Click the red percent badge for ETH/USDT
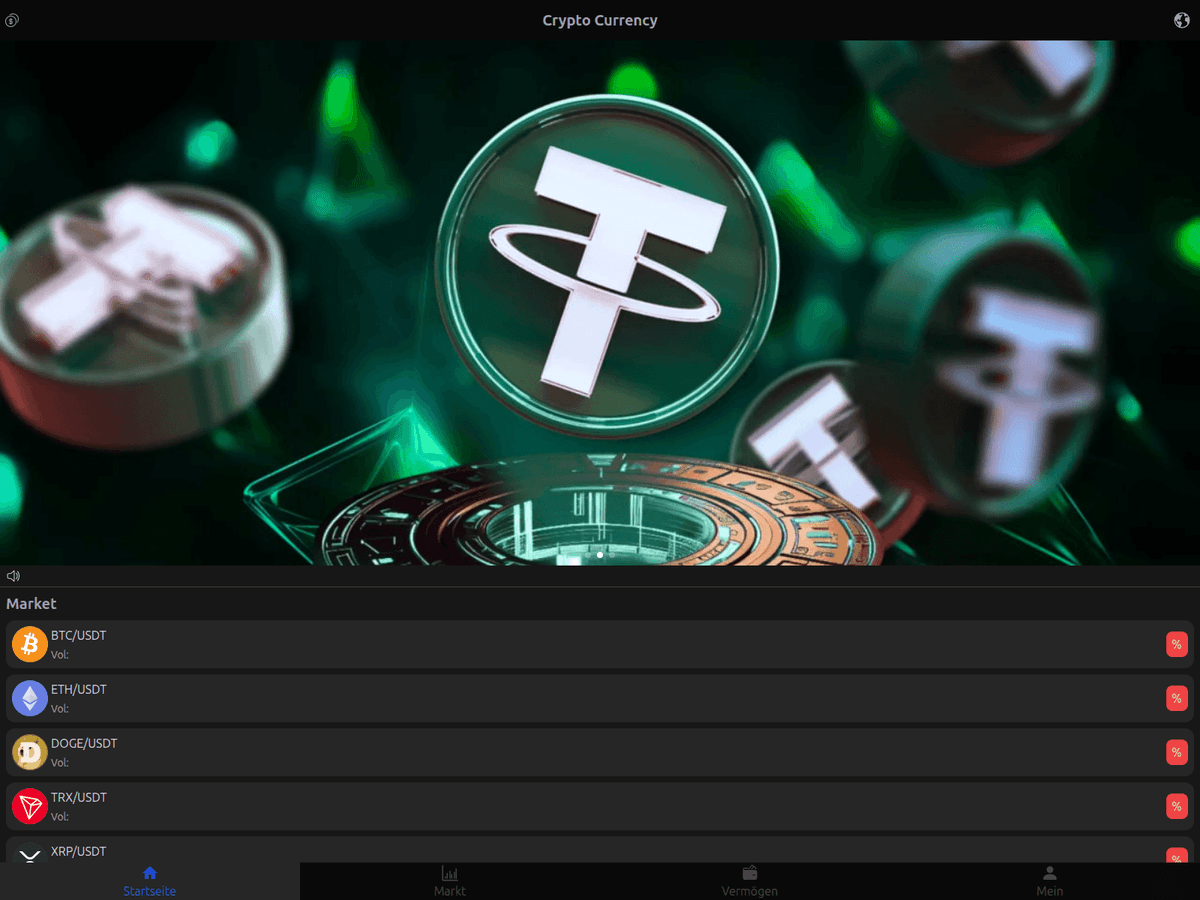1200x900 pixels. tap(1177, 698)
